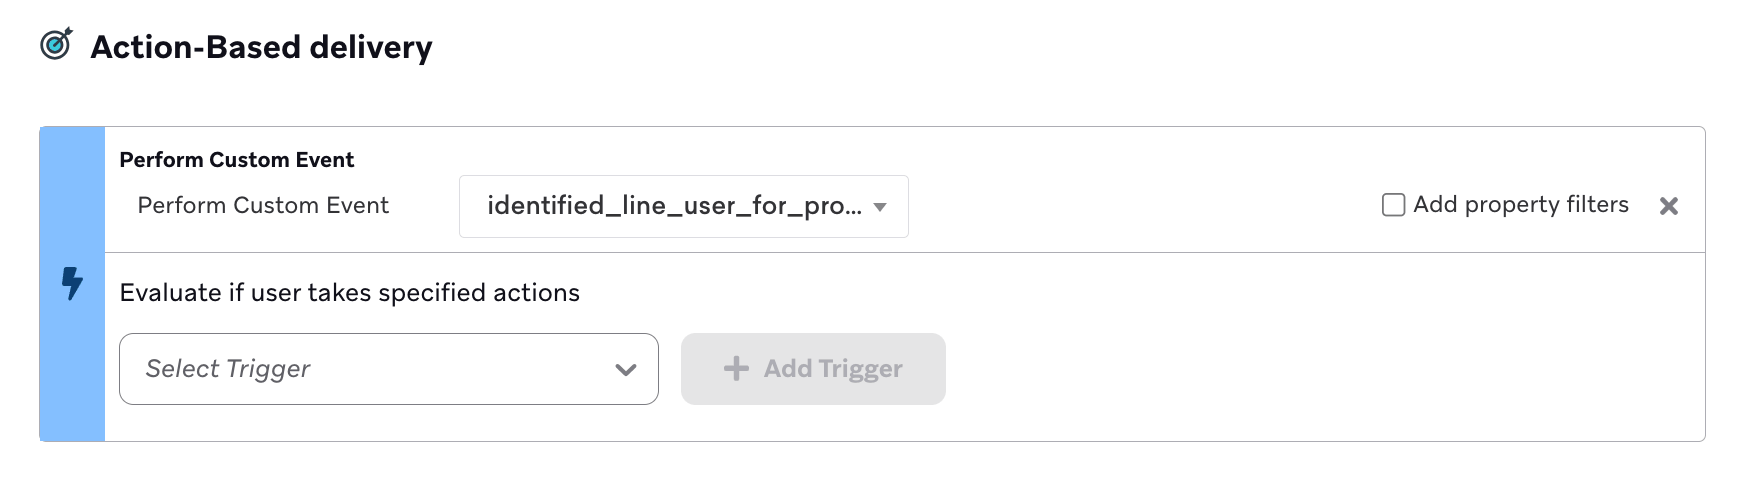Click the identified_line_user_for_pro... event name text
The width and height of the screenshot is (1742, 478).
tap(674, 205)
